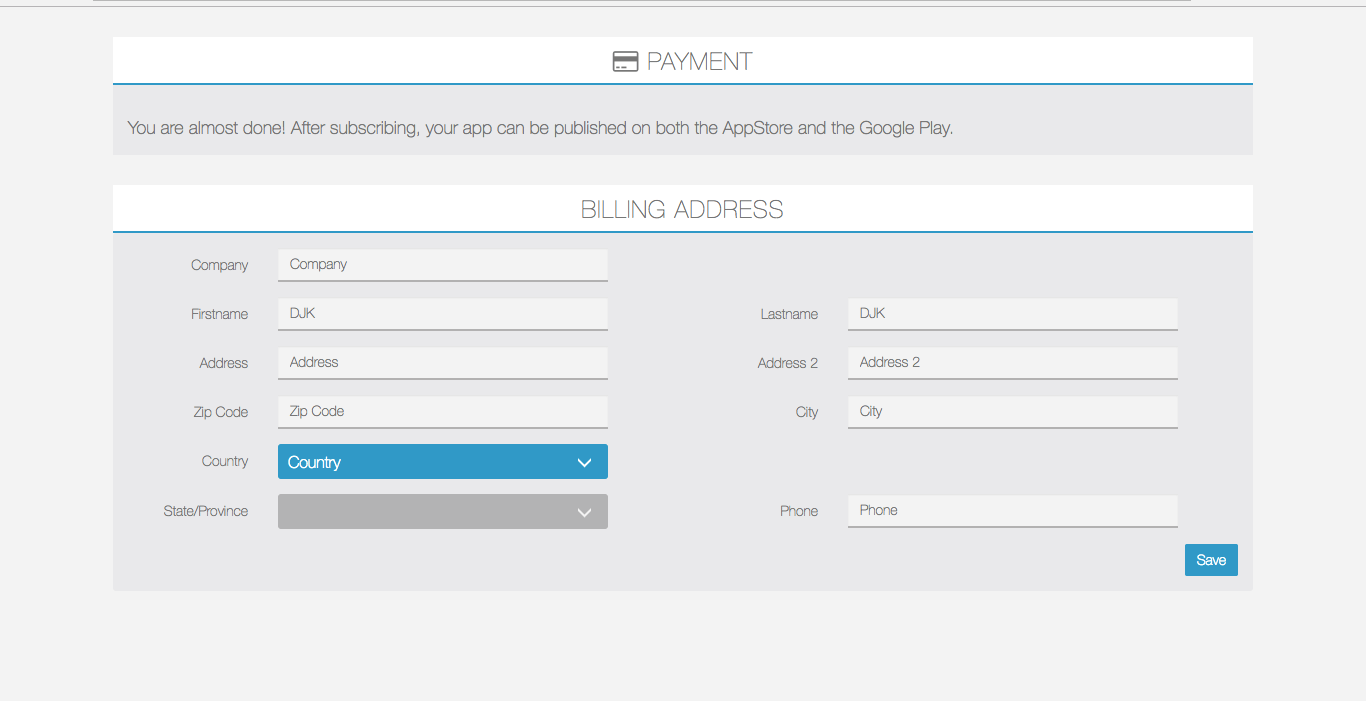
Task: Focus the Company input field
Action: (443, 265)
